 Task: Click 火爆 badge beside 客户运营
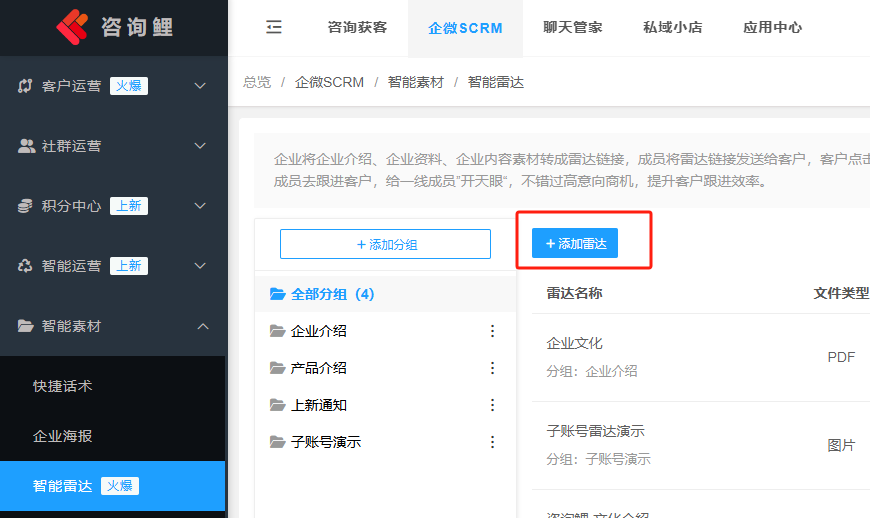coord(129,86)
